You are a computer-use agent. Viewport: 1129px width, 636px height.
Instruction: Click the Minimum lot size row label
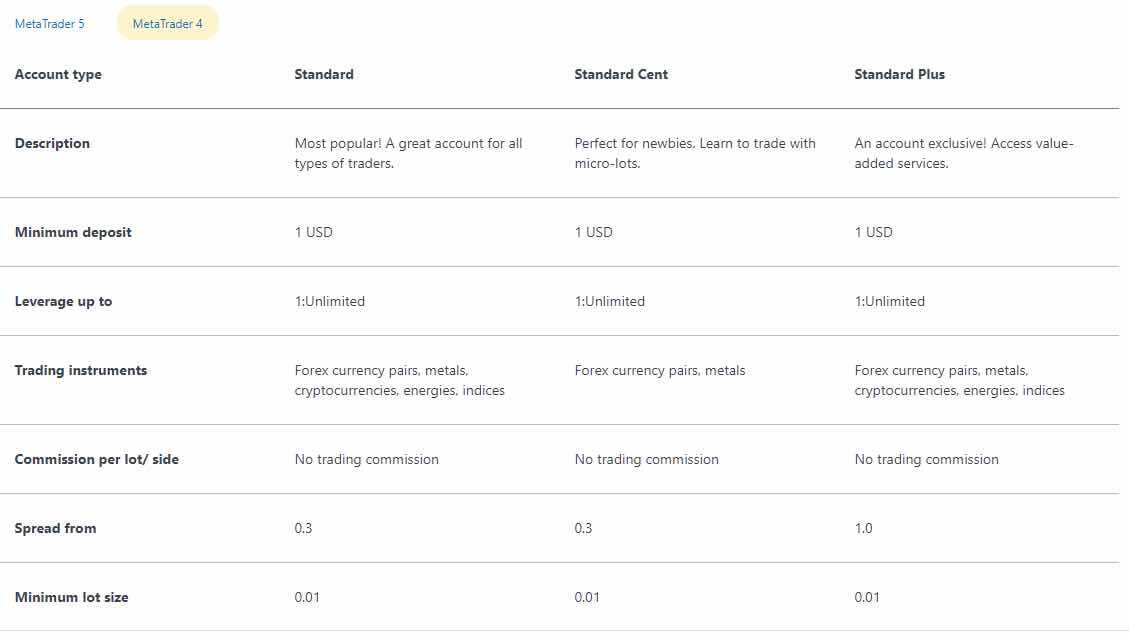coord(72,597)
